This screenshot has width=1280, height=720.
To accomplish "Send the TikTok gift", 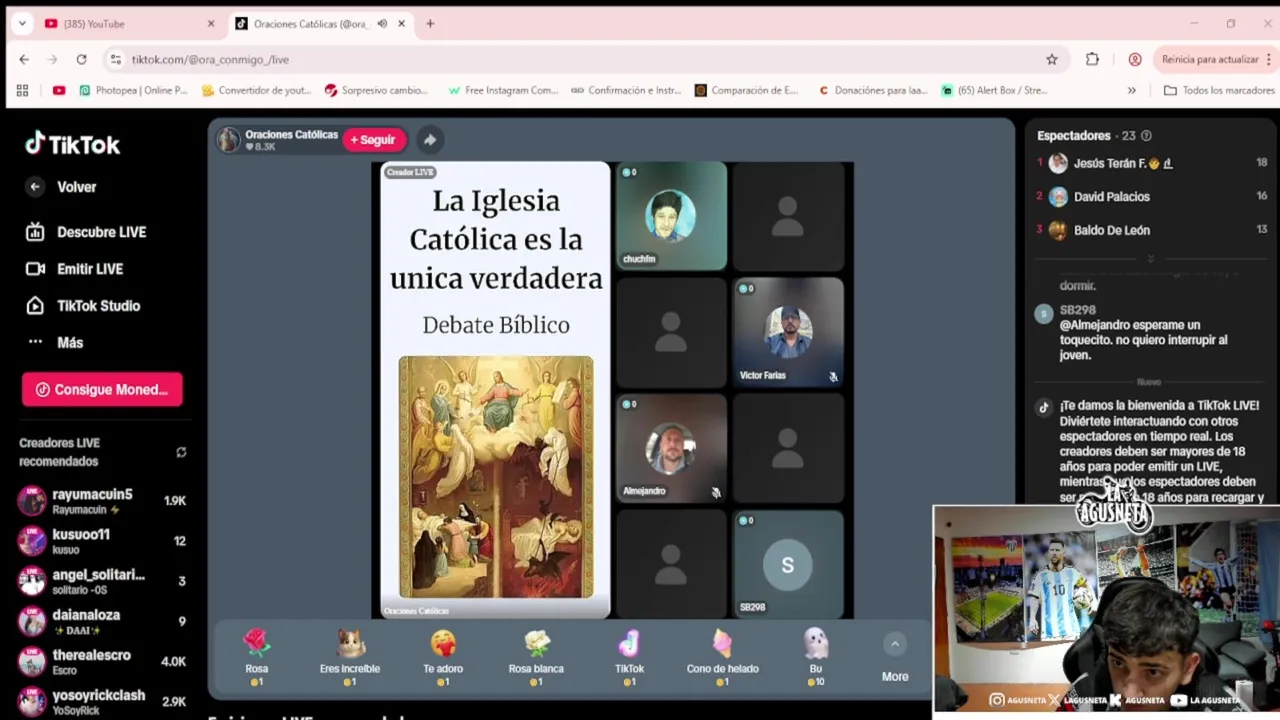I will [x=629, y=657].
